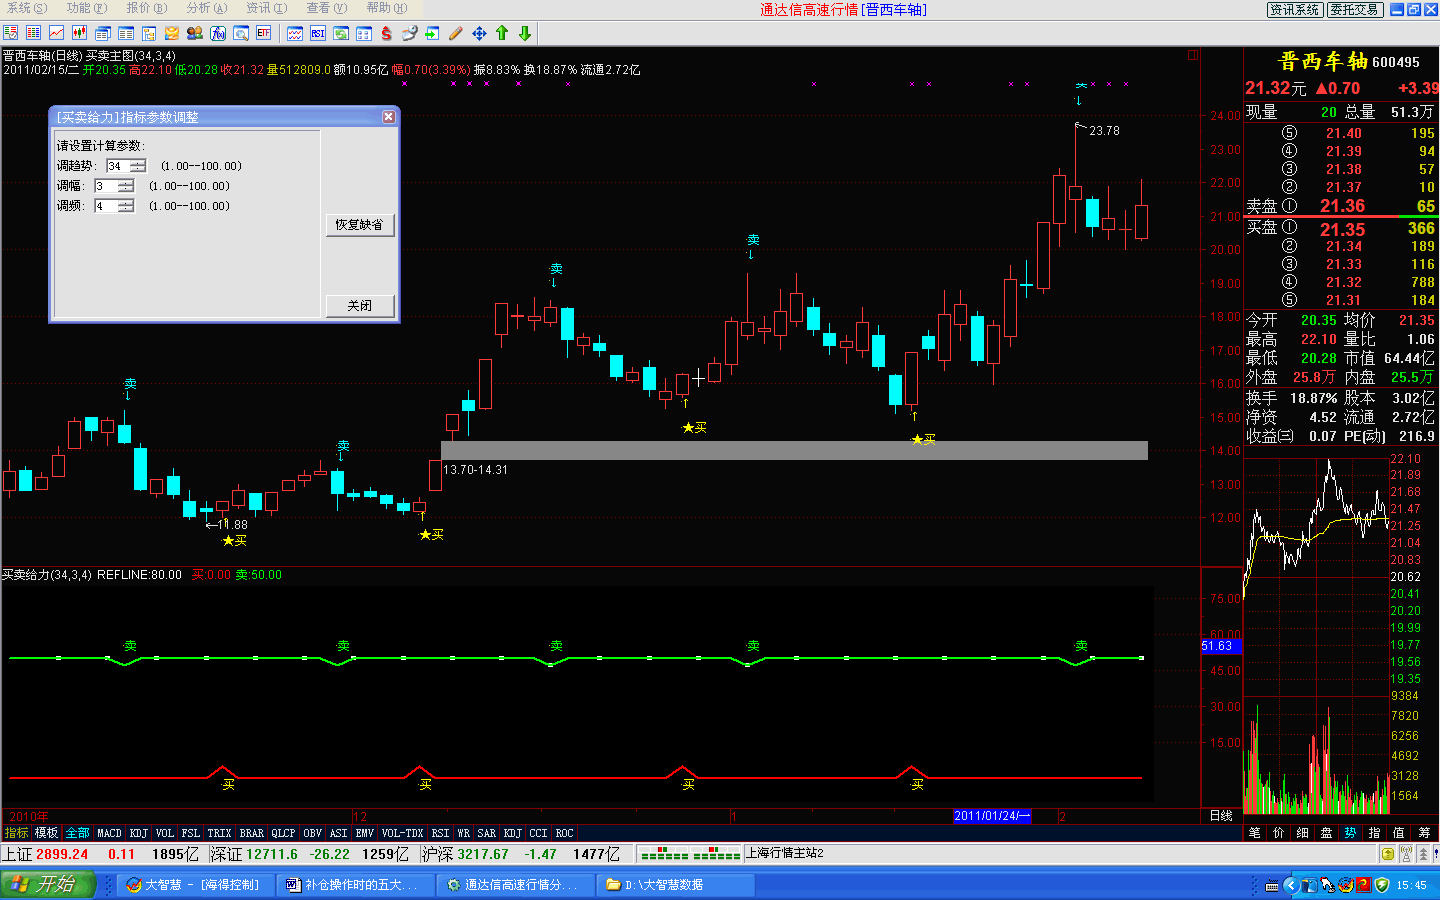Select the pencil drawing tool icon
Viewport: 1440px width, 900px height.
pyautogui.click(x=456, y=33)
